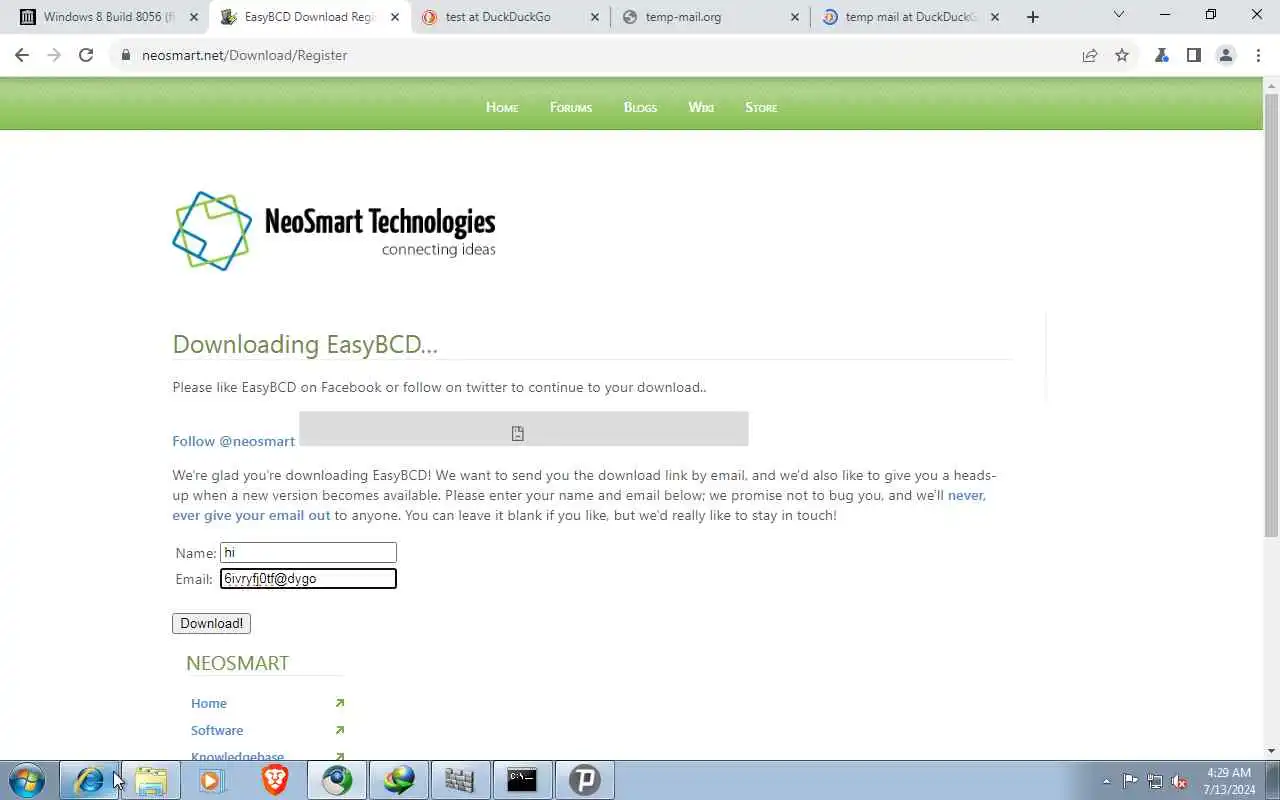
Task: Open 'never, ever give your email out' link
Action: (579, 505)
